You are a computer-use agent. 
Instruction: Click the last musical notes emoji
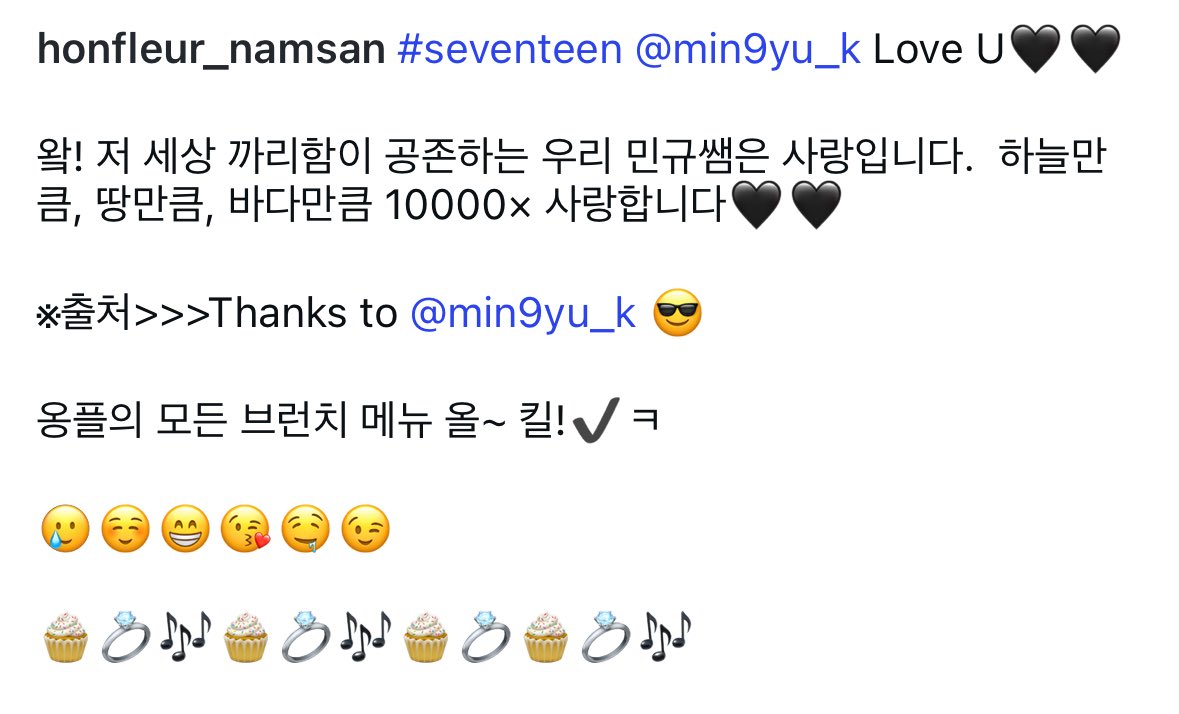pos(665,636)
